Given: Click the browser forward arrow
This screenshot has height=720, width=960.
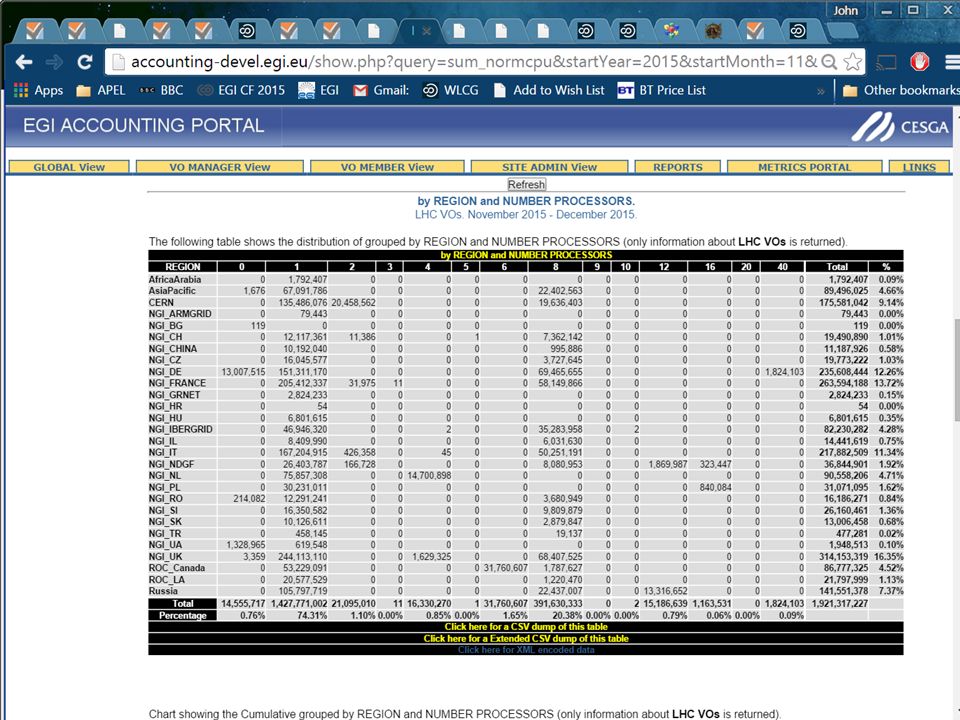Looking at the screenshot, I should tap(54, 62).
